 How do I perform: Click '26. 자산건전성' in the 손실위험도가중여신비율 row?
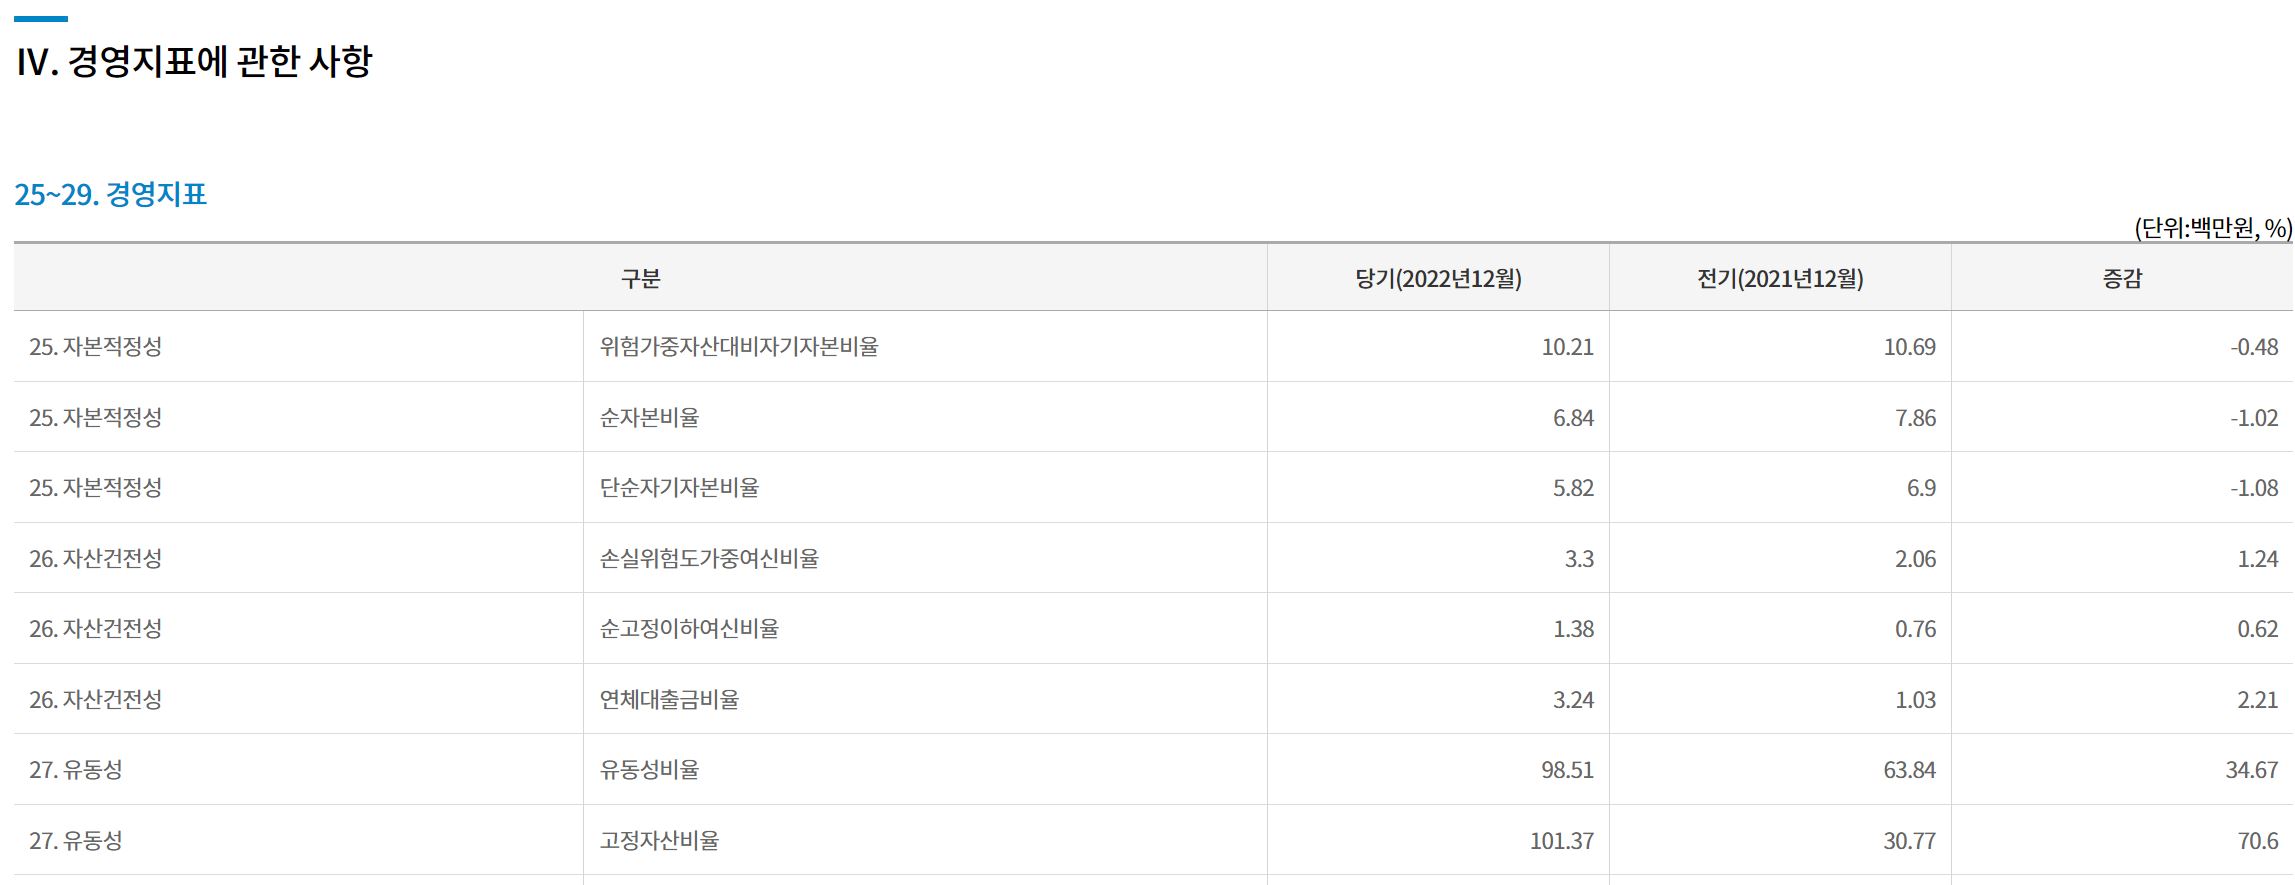(x=96, y=558)
